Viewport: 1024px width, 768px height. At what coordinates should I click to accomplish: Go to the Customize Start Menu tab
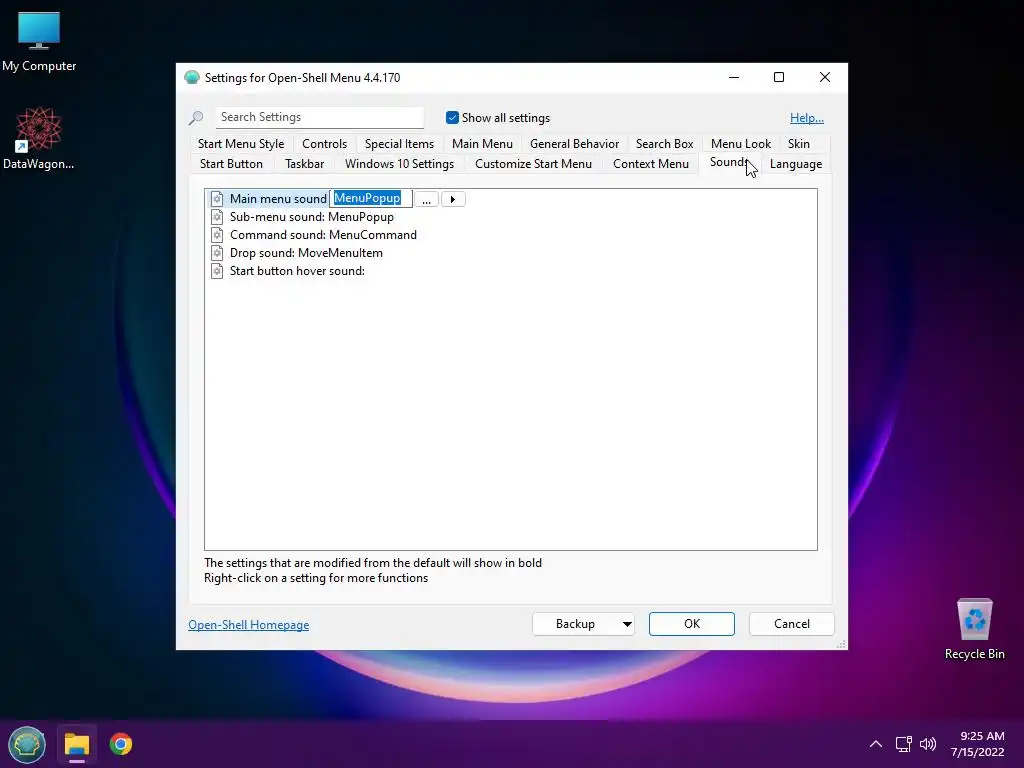coord(534,164)
